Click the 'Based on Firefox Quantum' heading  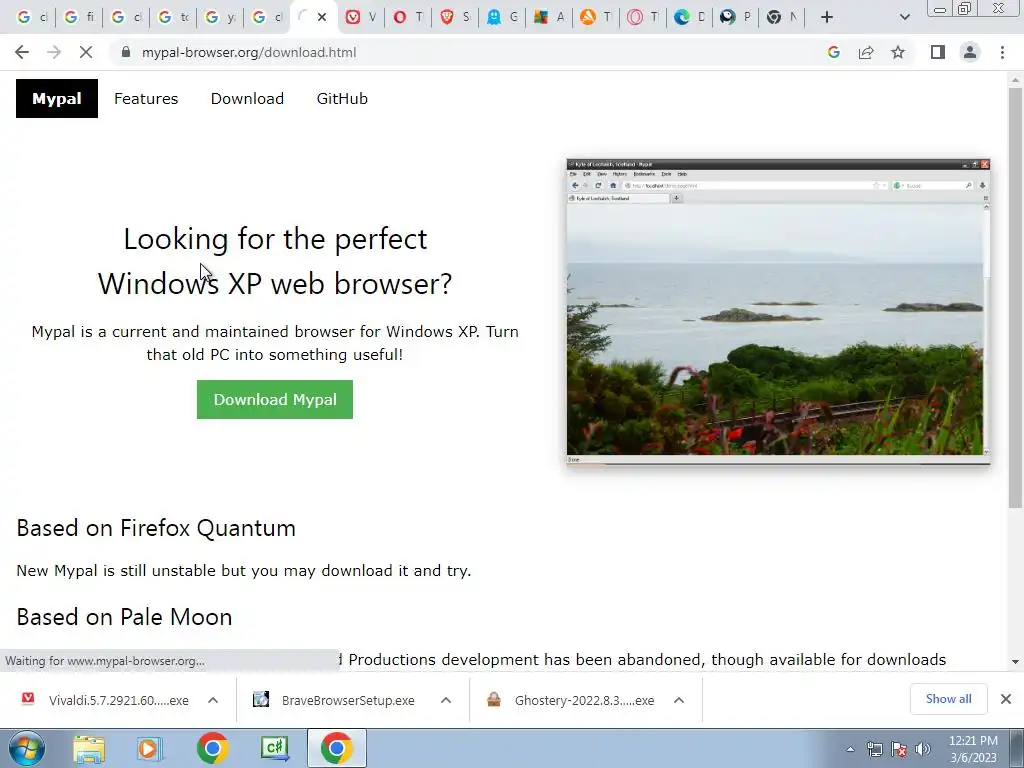click(x=156, y=528)
